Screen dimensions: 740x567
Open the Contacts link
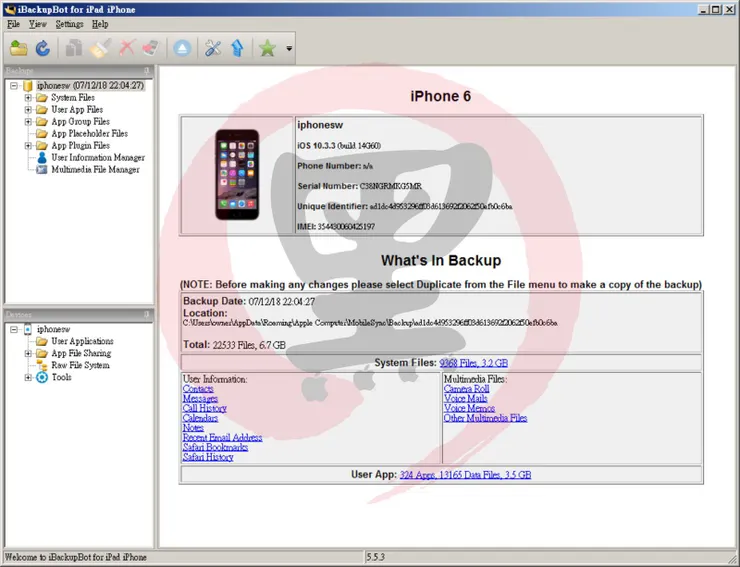[x=198, y=389]
